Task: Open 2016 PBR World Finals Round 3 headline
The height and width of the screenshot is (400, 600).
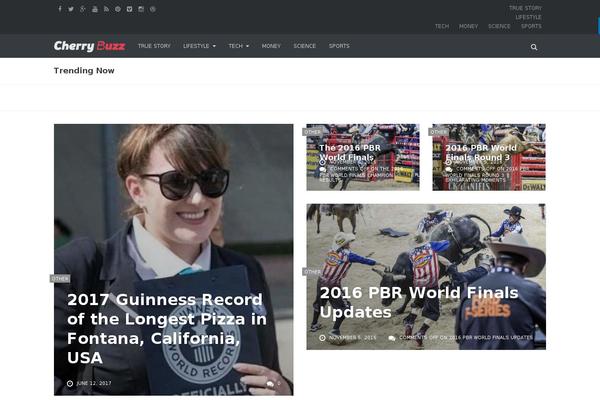Action: click(x=481, y=152)
